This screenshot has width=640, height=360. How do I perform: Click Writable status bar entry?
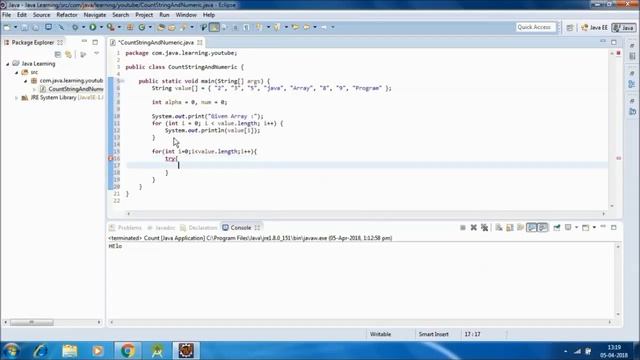click(x=380, y=334)
